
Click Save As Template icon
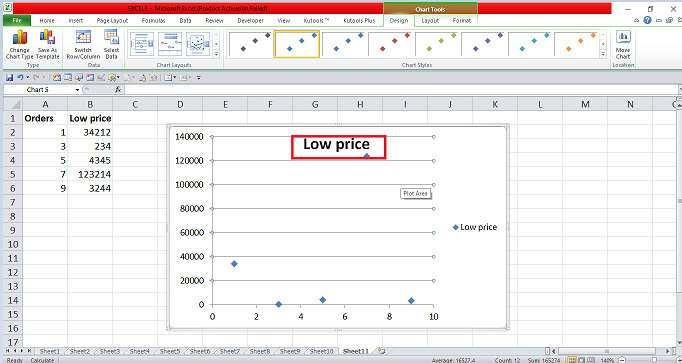pos(47,45)
